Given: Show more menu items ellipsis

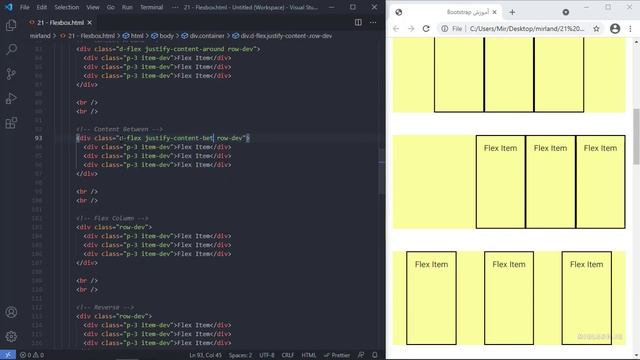Looking at the screenshot, I should (x=175, y=7).
